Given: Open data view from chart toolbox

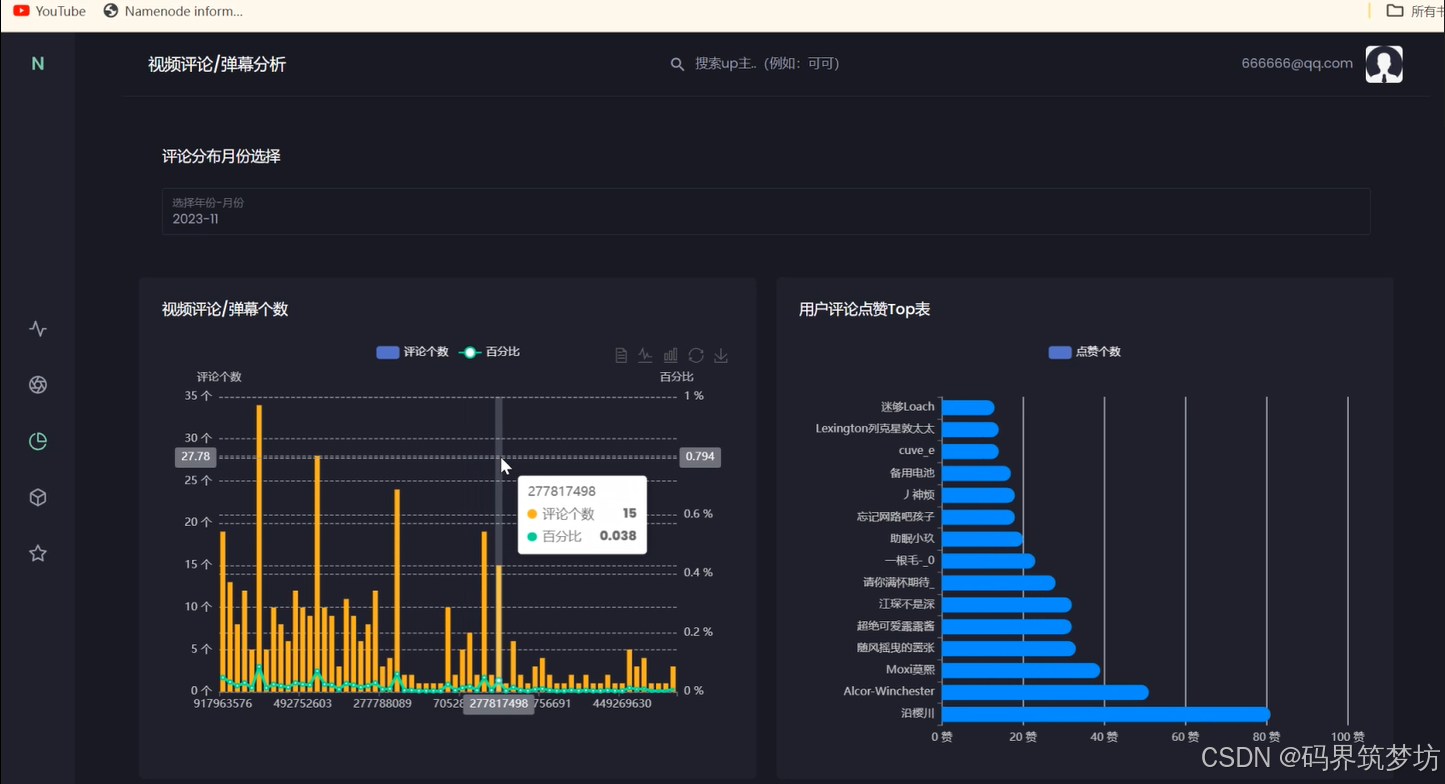Looking at the screenshot, I should coord(621,355).
